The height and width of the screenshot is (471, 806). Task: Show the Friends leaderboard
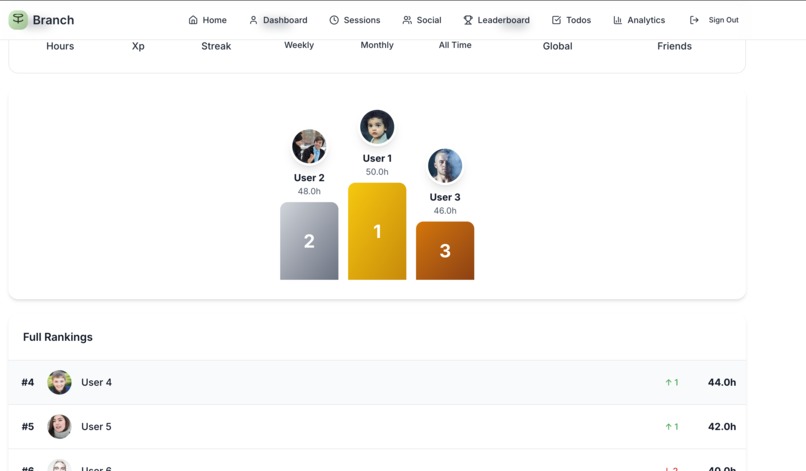674,46
